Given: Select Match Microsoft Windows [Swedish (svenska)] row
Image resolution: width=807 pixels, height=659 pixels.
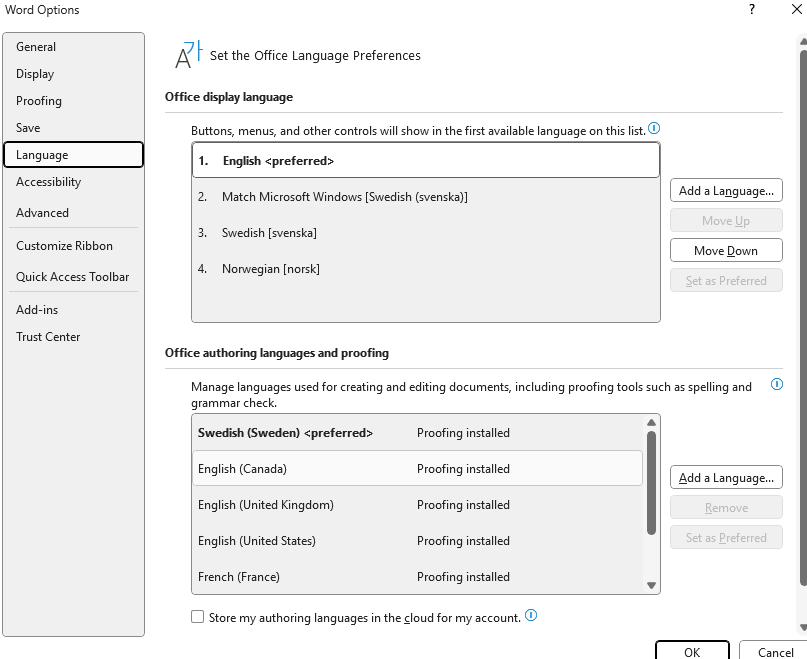Looking at the screenshot, I should [426, 197].
